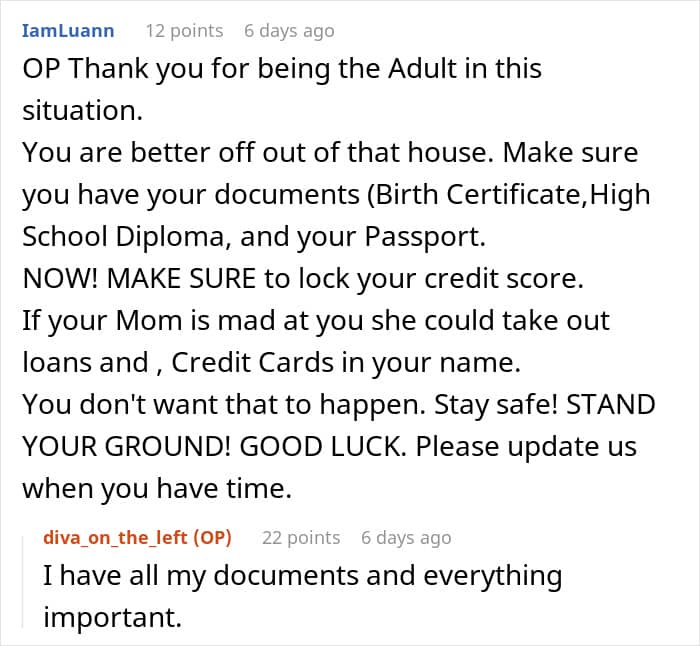Viewport: 700px width, 646px height.
Task: Click the OP reply's '6 days ago' timestamp
Action: tap(406, 538)
